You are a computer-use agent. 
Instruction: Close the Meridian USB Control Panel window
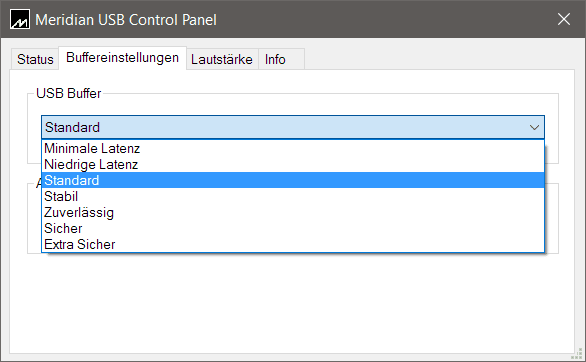(x=564, y=19)
